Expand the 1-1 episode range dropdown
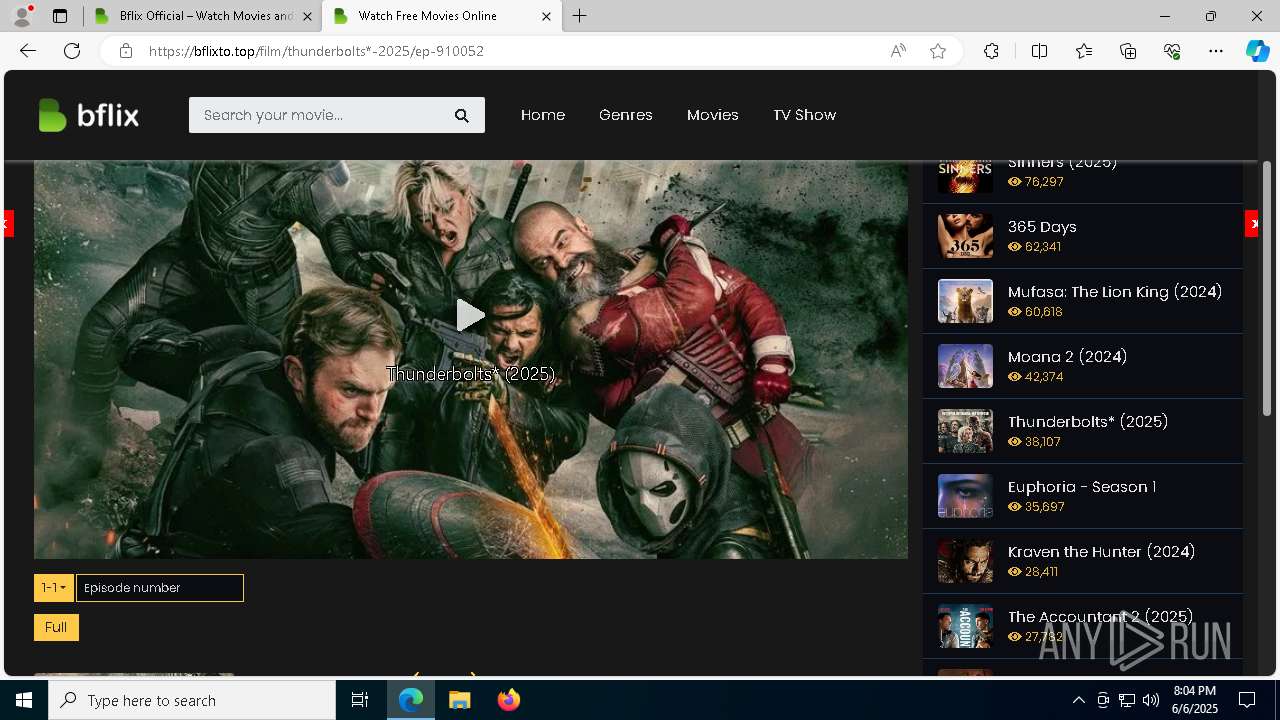This screenshot has height=720, width=1280. [54, 588]
